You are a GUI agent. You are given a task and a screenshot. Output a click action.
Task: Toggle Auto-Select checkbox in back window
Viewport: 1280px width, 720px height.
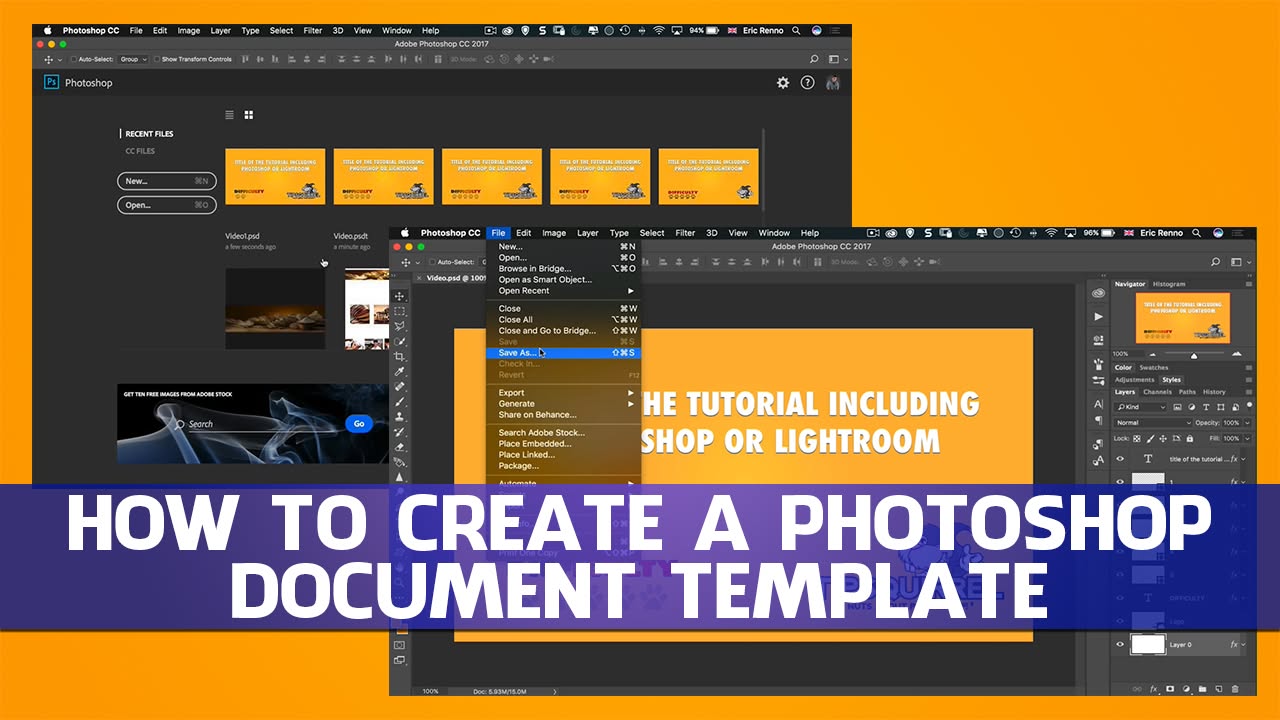(74, 59)
